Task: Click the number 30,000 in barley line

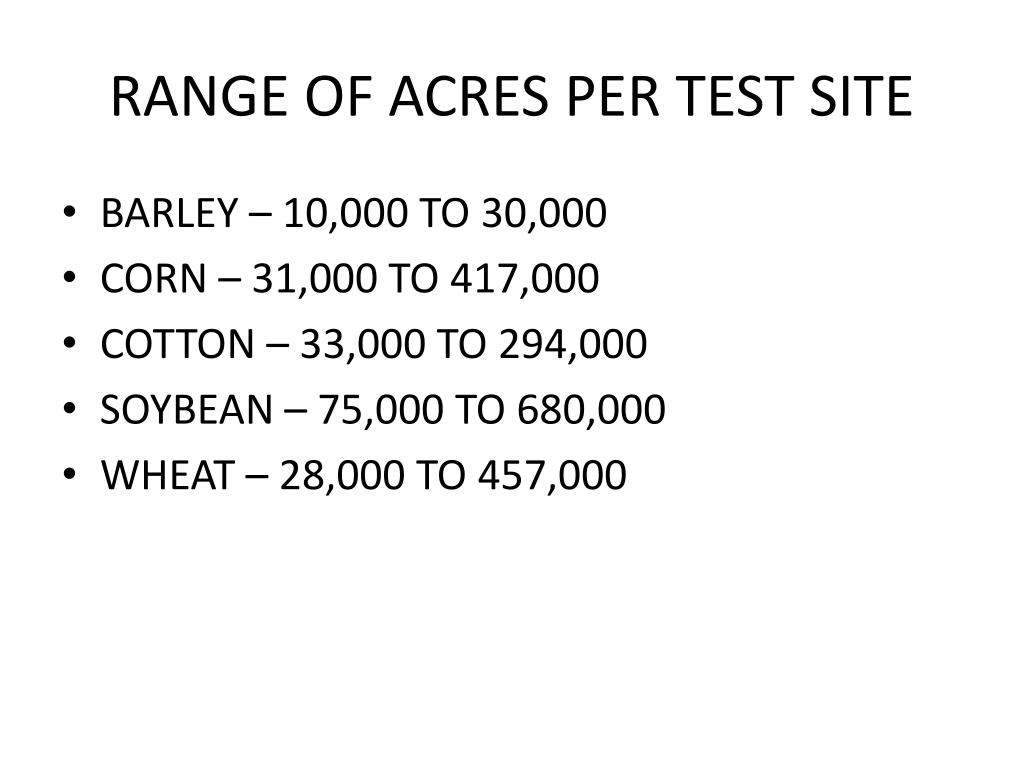Action: pyautogui.click(x=544, y=214)
